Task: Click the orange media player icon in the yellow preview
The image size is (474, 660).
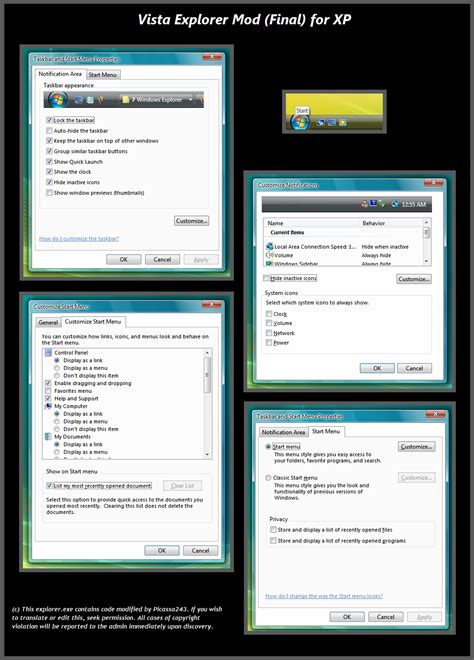Action: pos(343,122)
